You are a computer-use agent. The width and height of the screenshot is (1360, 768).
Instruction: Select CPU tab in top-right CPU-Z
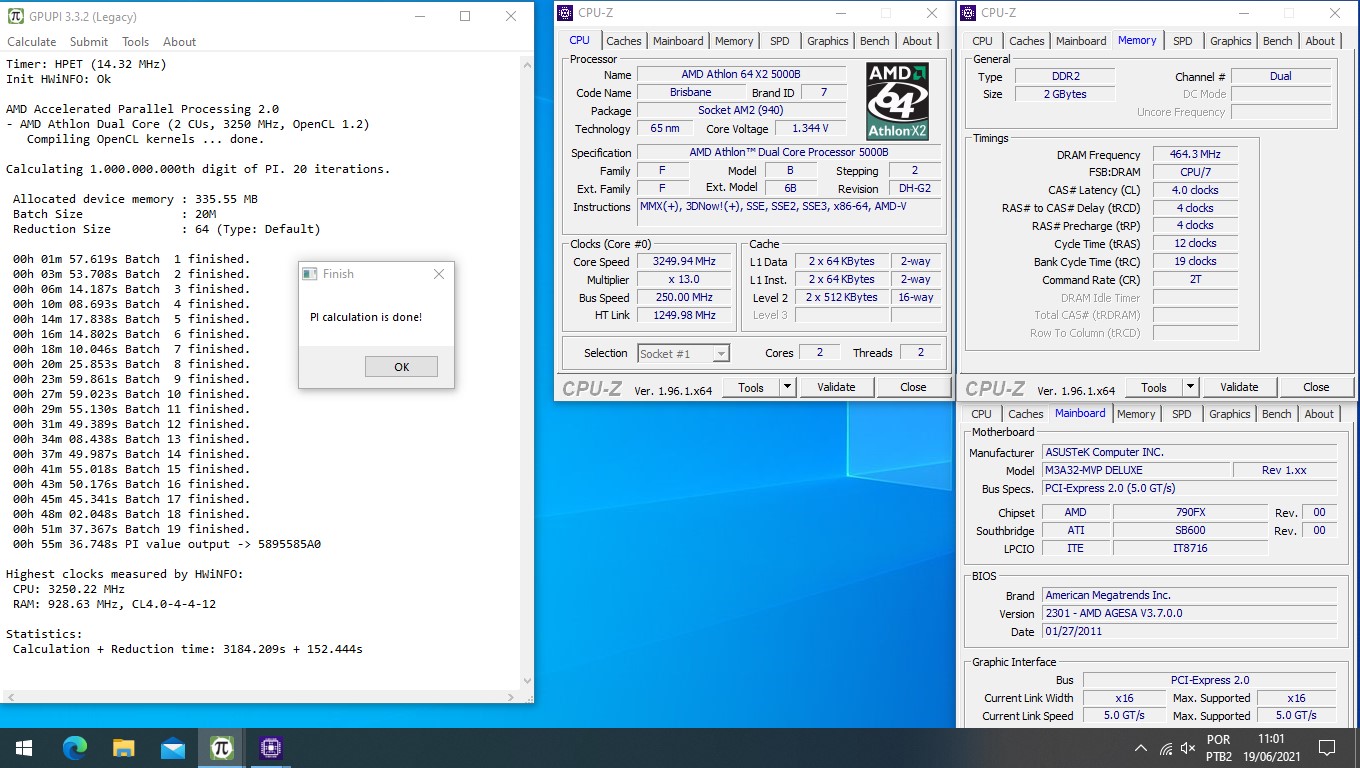click(x=983, y=41)
